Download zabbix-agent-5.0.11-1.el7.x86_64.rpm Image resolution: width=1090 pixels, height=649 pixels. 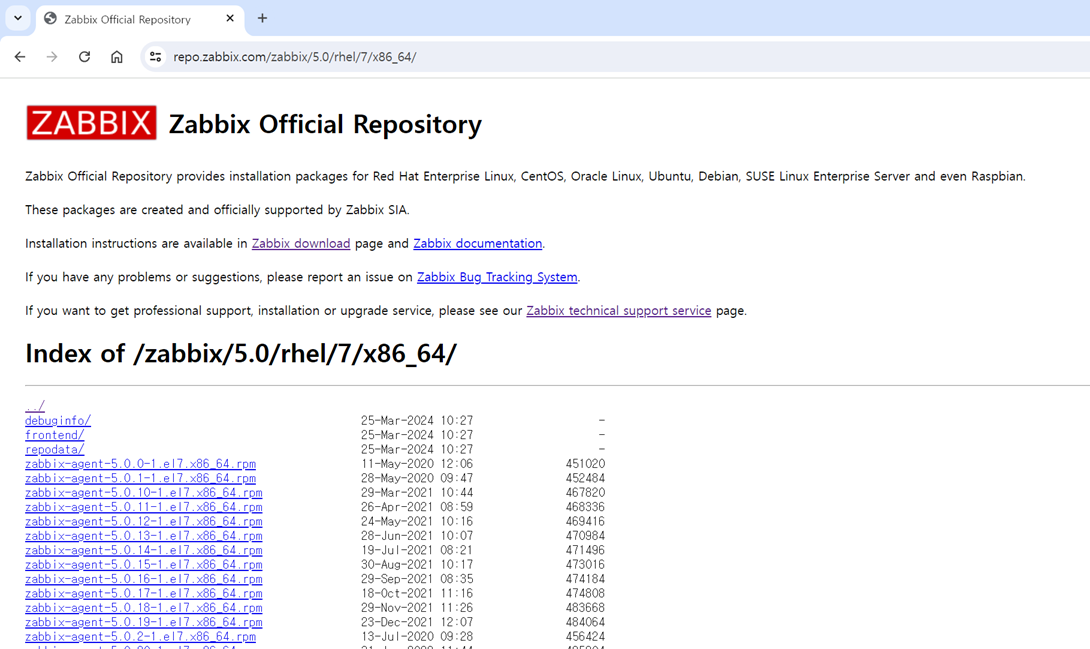point(144,507)
